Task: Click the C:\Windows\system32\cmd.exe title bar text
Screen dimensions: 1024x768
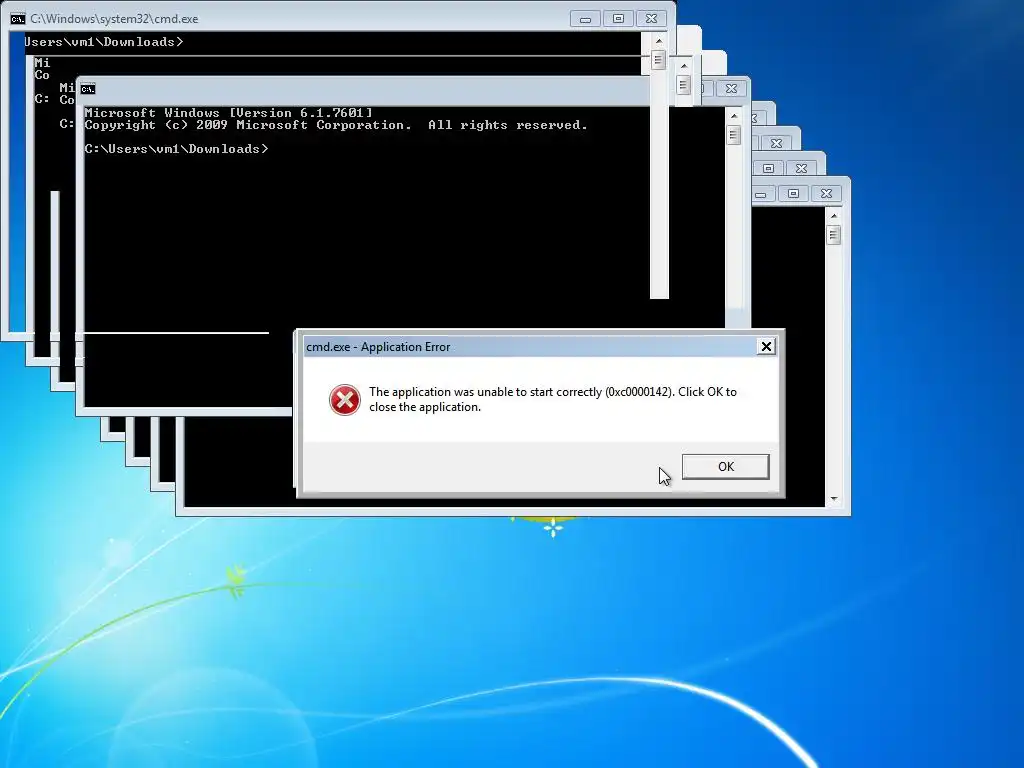Action: click(x=114, y=19)
